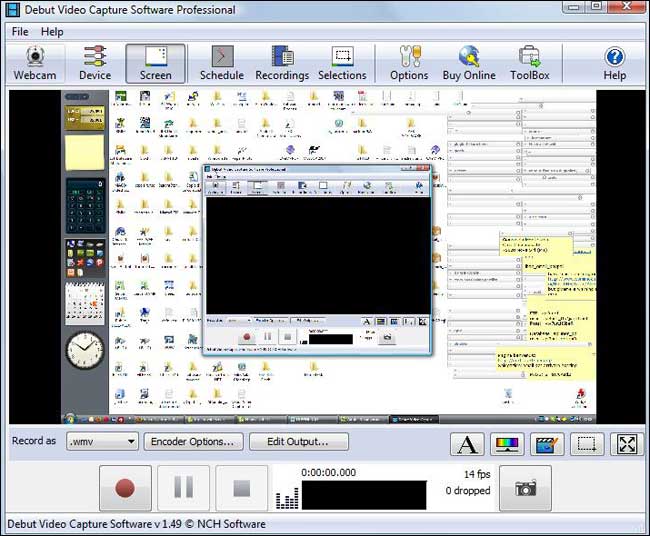Open the ToolBox
The image size is (650, 536).
(529, 63)
